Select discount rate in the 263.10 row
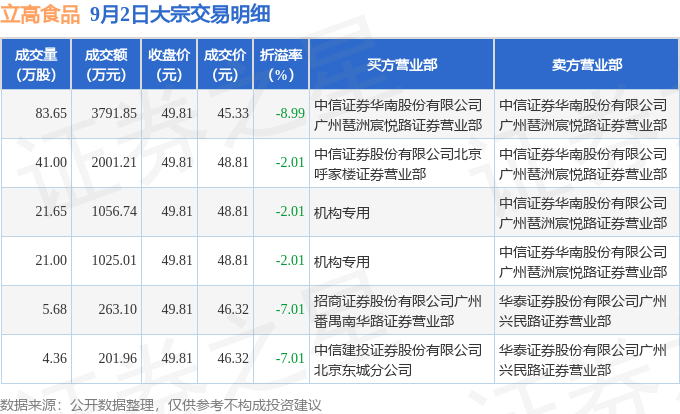Screen dimensions: 680x414 coord(290,310)
